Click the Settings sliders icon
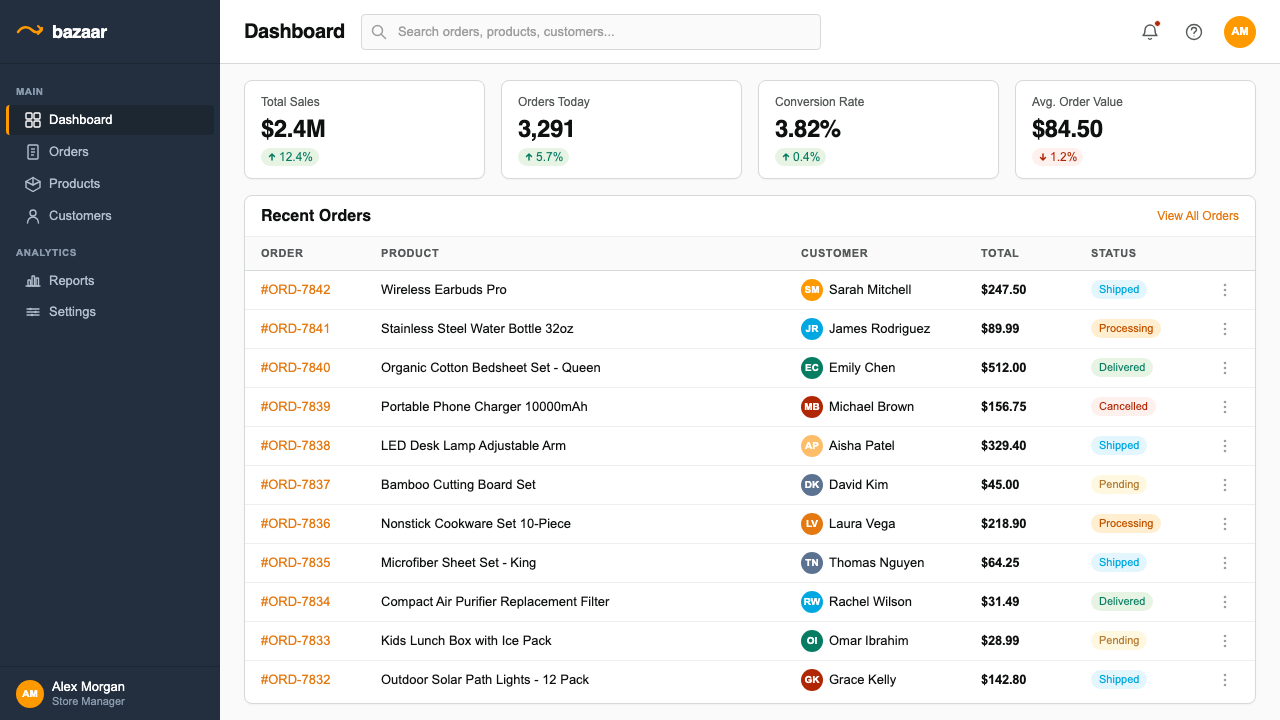 (33, 312)
